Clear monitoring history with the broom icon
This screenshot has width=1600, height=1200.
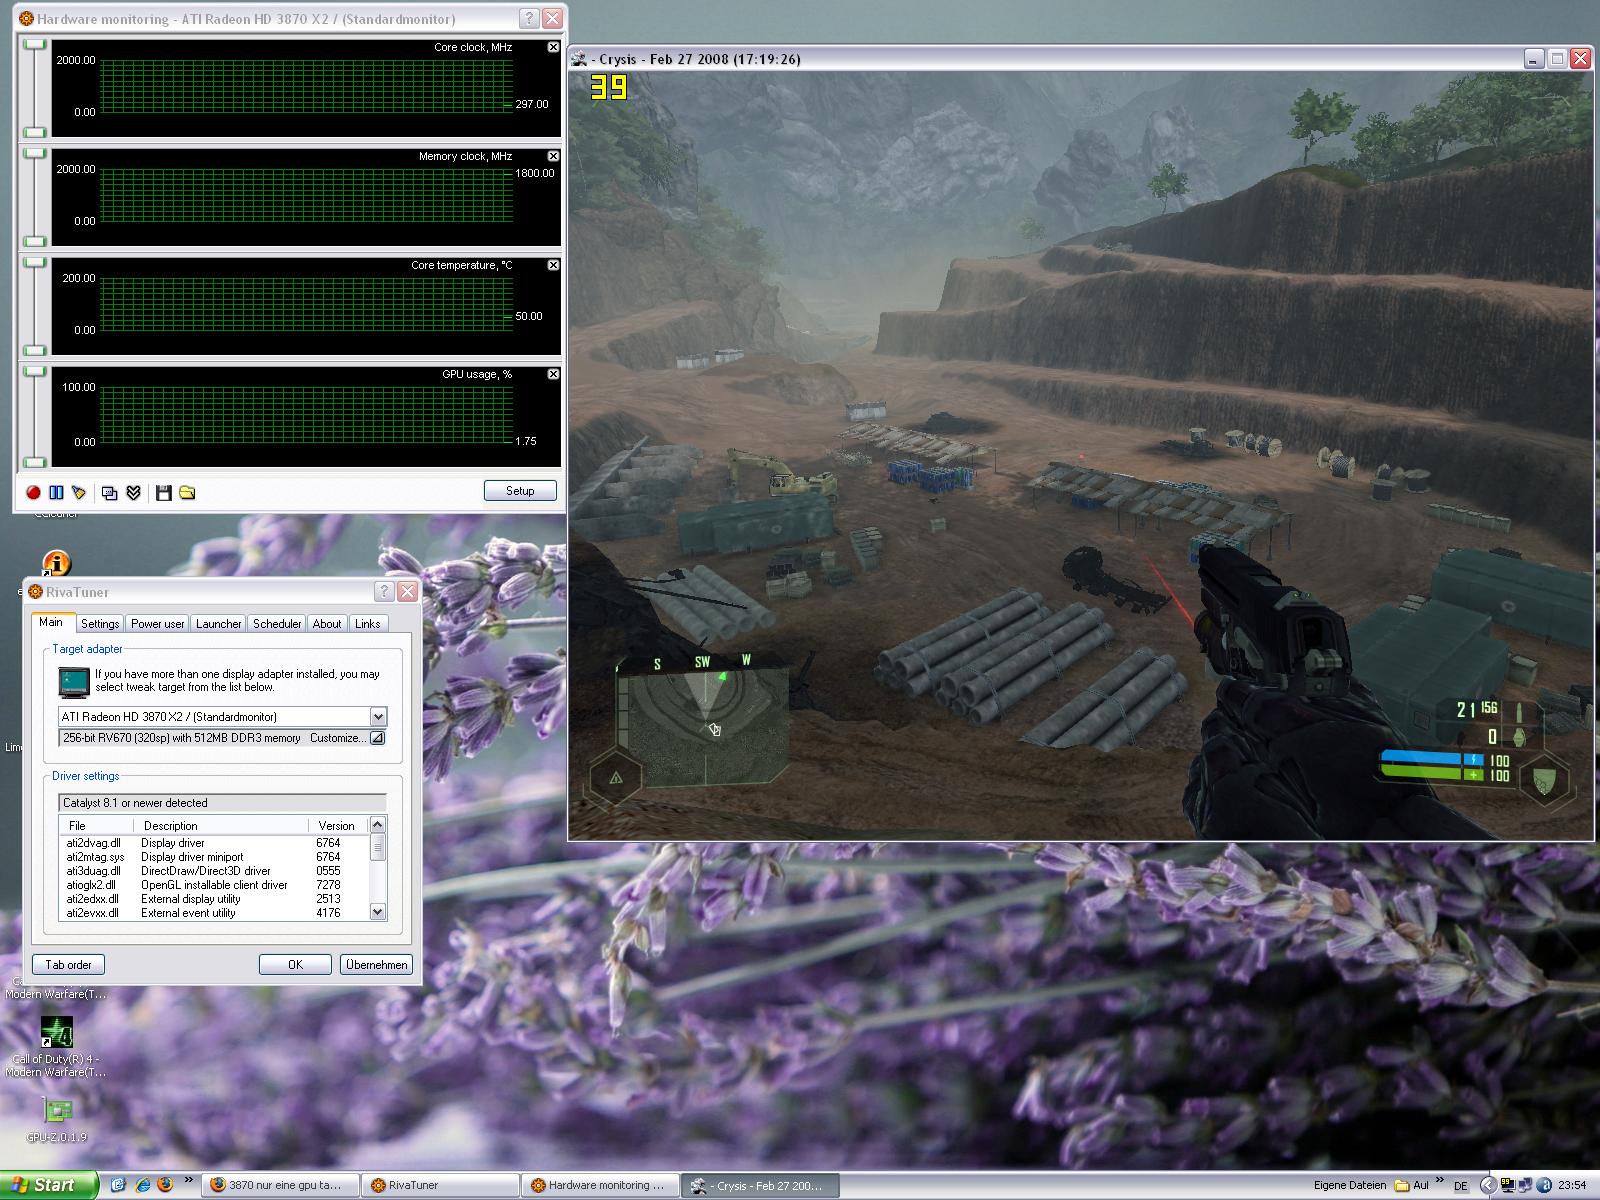(x=79, y=493)
